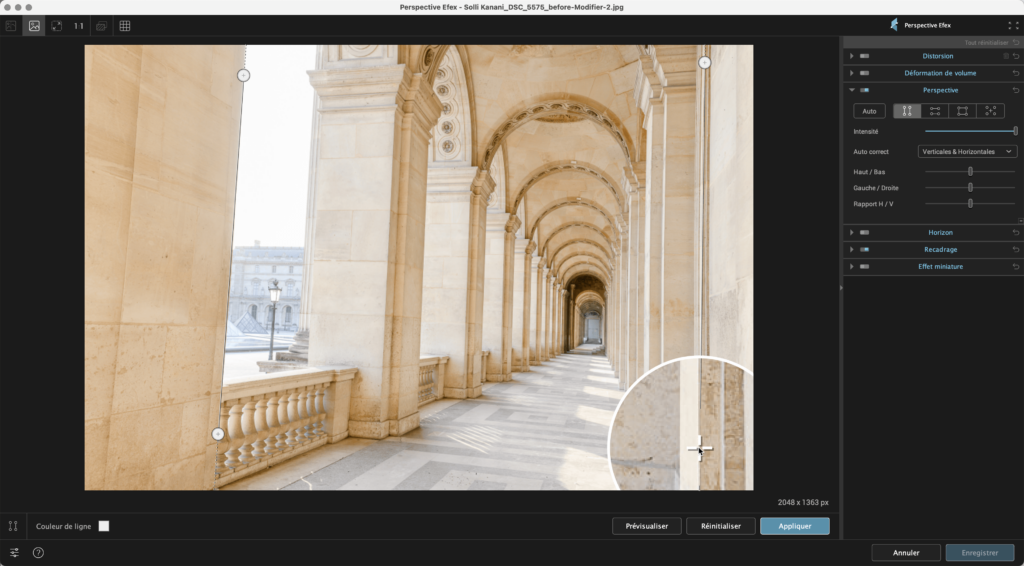This screenshot has width=1024, height=566.
Task: Open the Couleur de ligne color swatch
Action: point(104,526)
